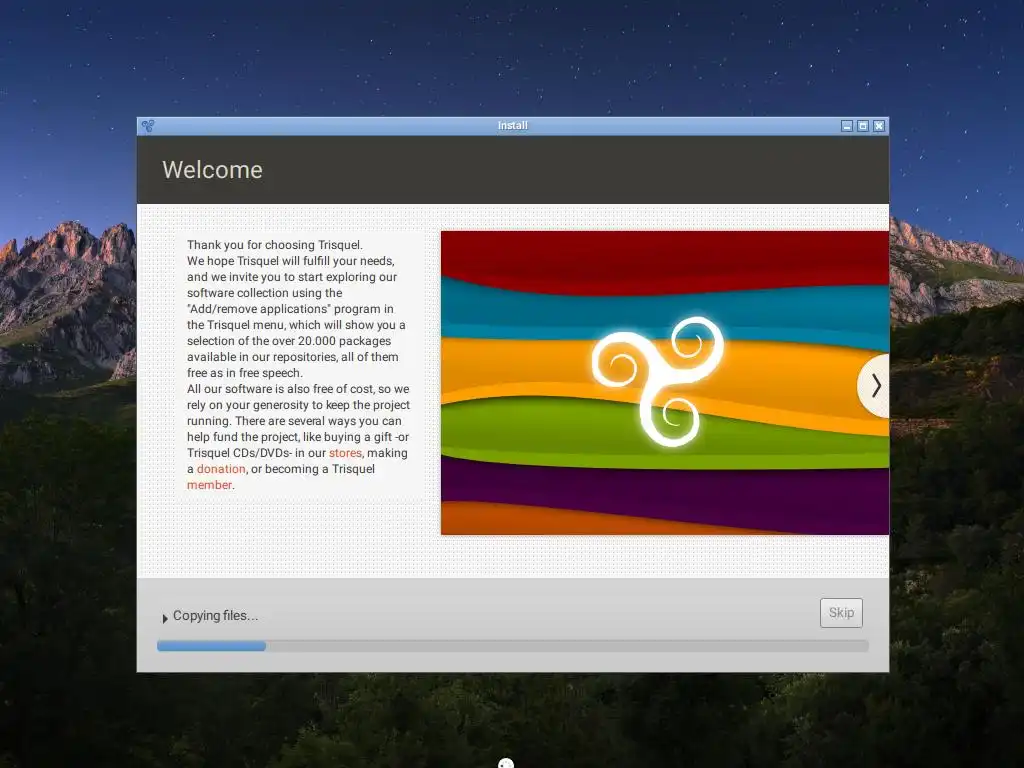Image resolution: width=1024 pixels, height=768 pixels.
Task: Click the desktop cursor icon at bottom edge
Action: [x=506, y=763]
